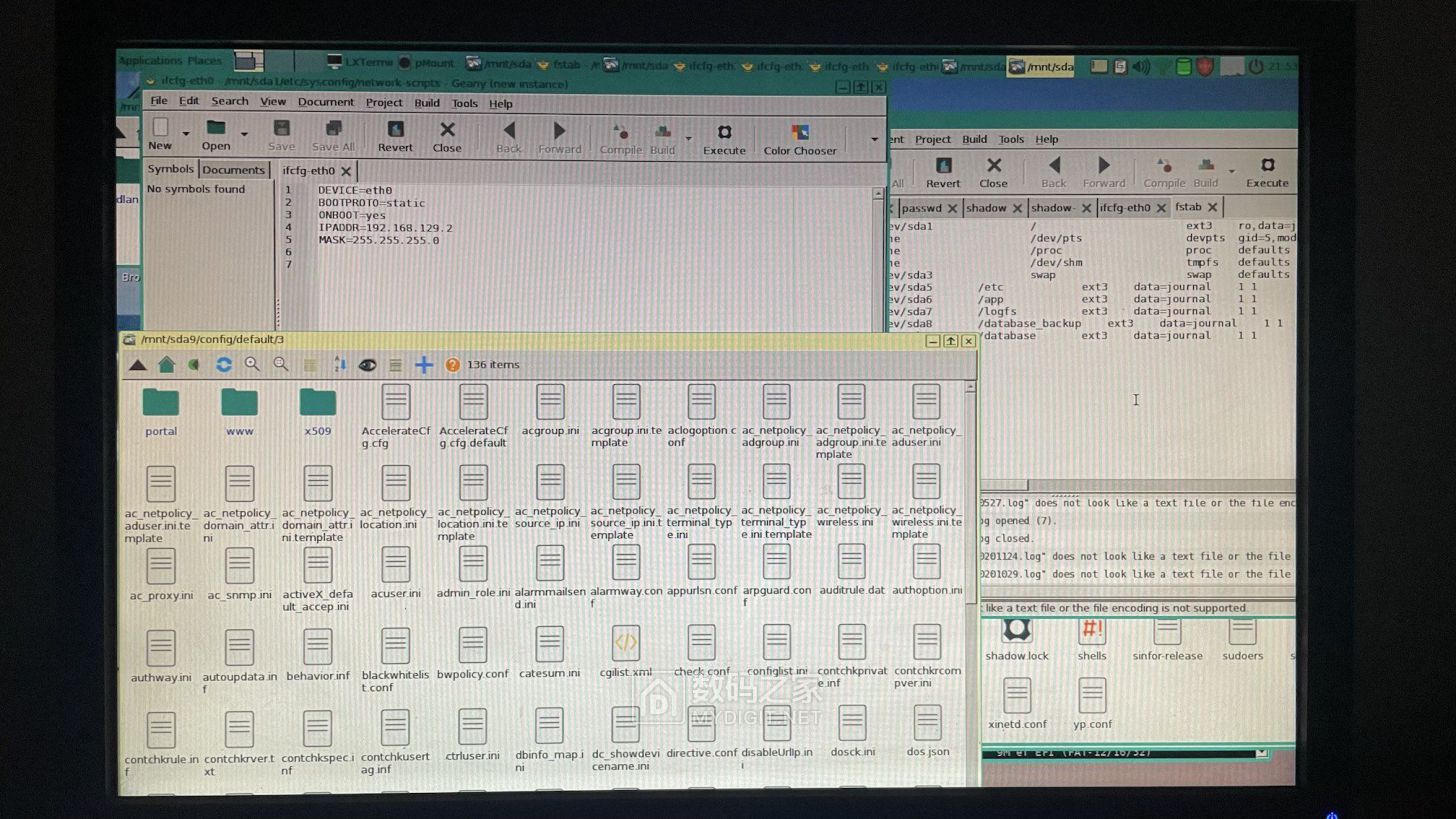Close the ifcfg-eth0 tab in front Geany
Viewport: 1456px width, 819px height.
pyautogui.click(x=346, y=171)
